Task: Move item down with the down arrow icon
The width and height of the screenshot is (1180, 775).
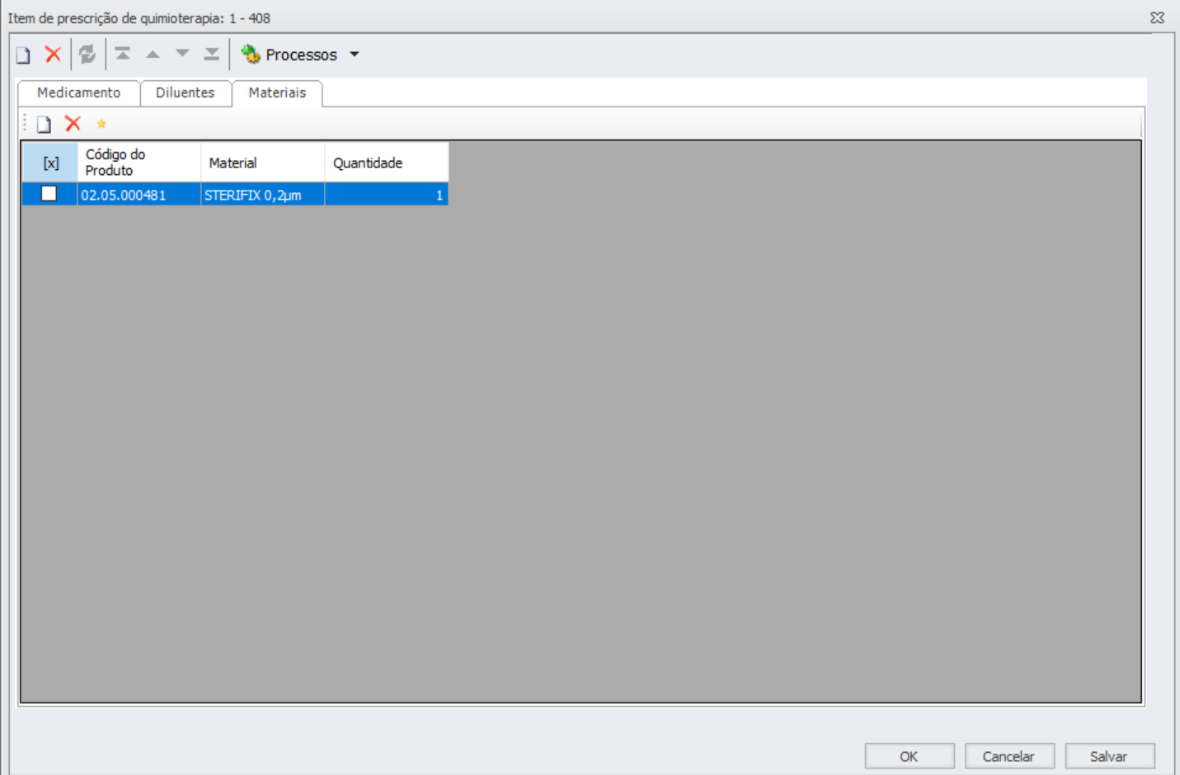Action: pyautogui.click(x=182, y=54)
